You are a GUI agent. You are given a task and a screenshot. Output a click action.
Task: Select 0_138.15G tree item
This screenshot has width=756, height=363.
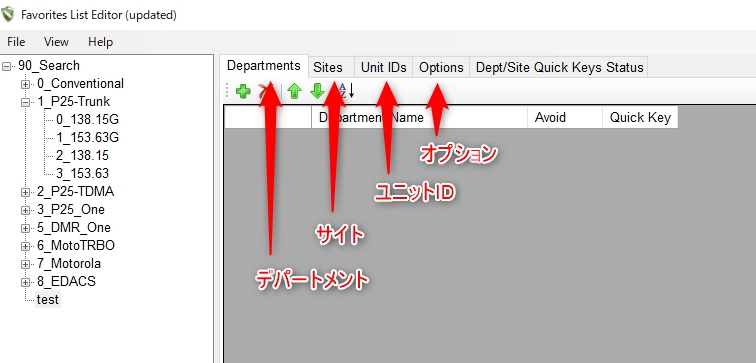[87, 120]
